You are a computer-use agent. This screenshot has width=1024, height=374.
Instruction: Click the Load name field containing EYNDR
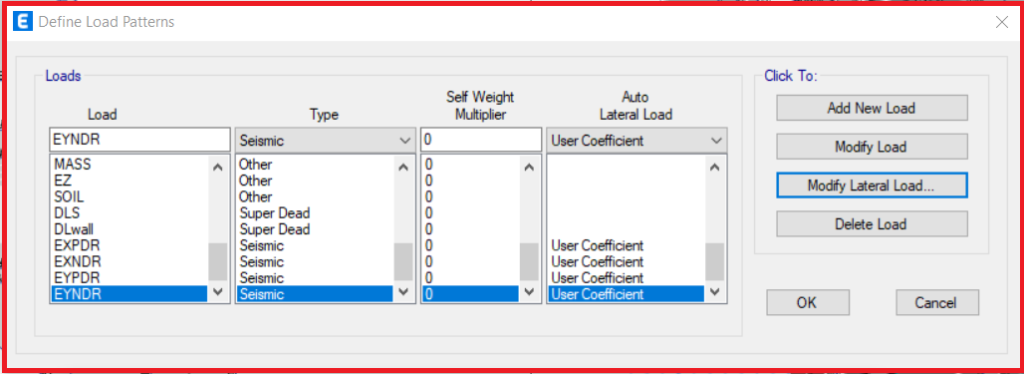pyautogui.click(x=140, y=140)
